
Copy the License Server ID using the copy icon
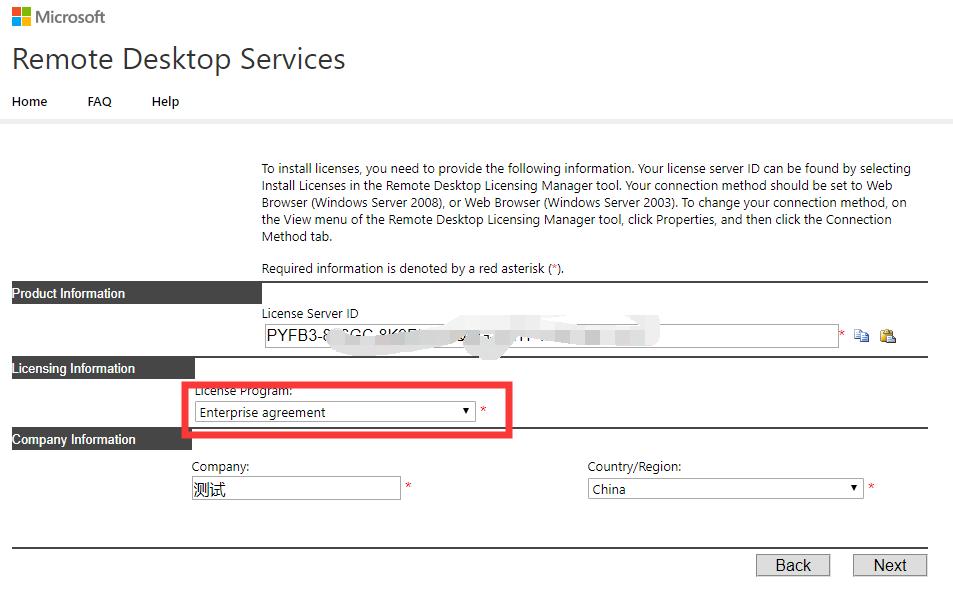pos(861,336)
